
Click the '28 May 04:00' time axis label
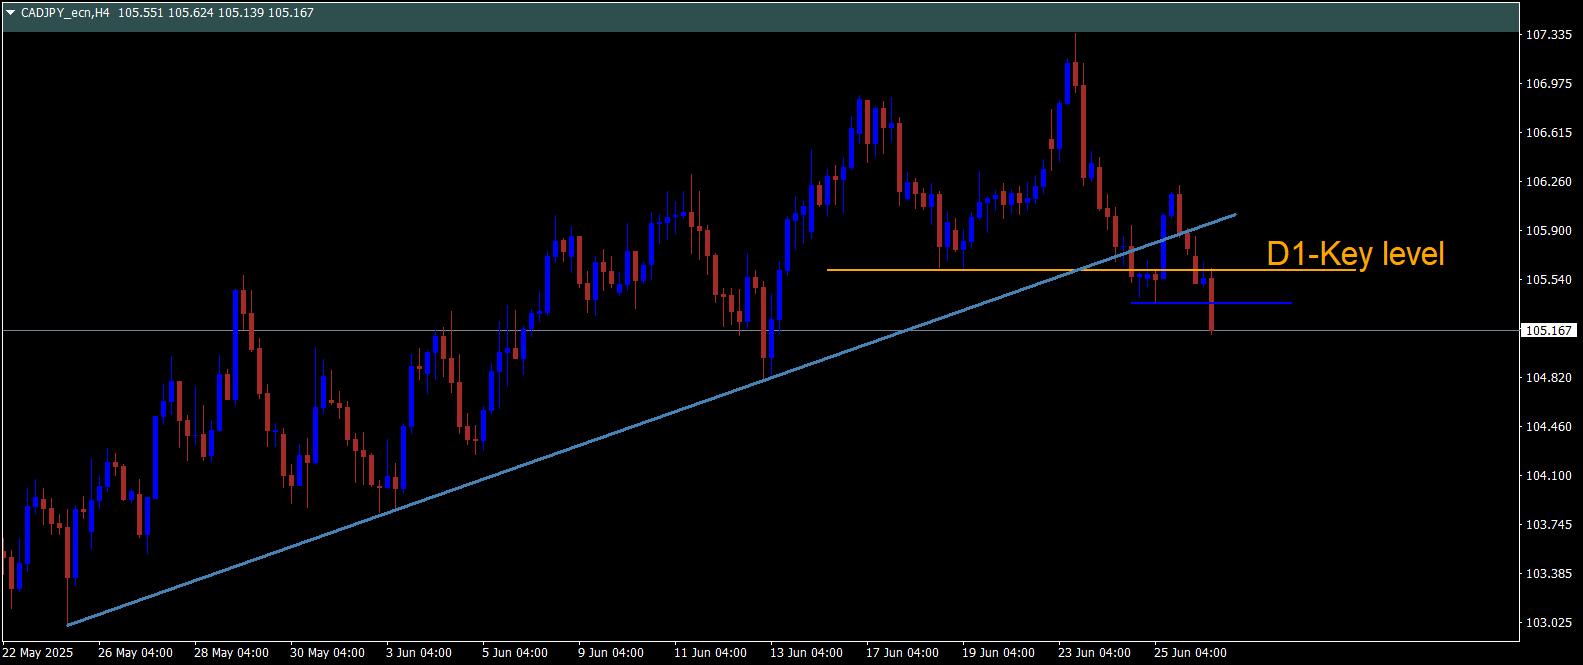coord(232,653)
